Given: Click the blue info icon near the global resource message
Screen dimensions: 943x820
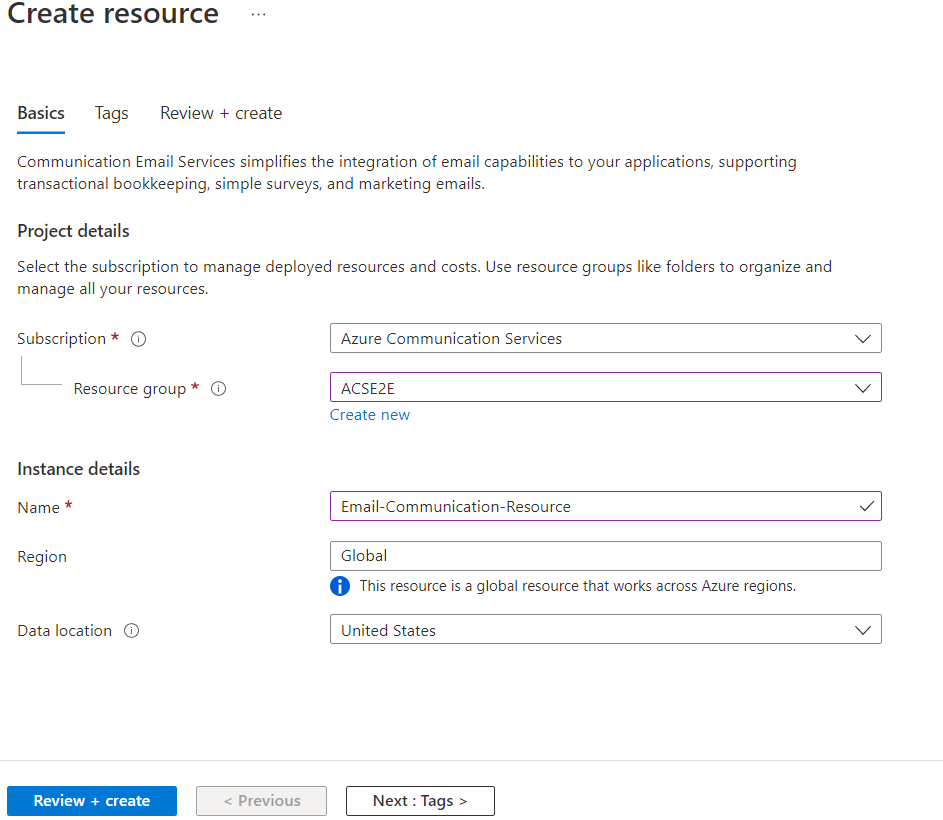Looking at the screenshot, I should (x=341, y=586).
